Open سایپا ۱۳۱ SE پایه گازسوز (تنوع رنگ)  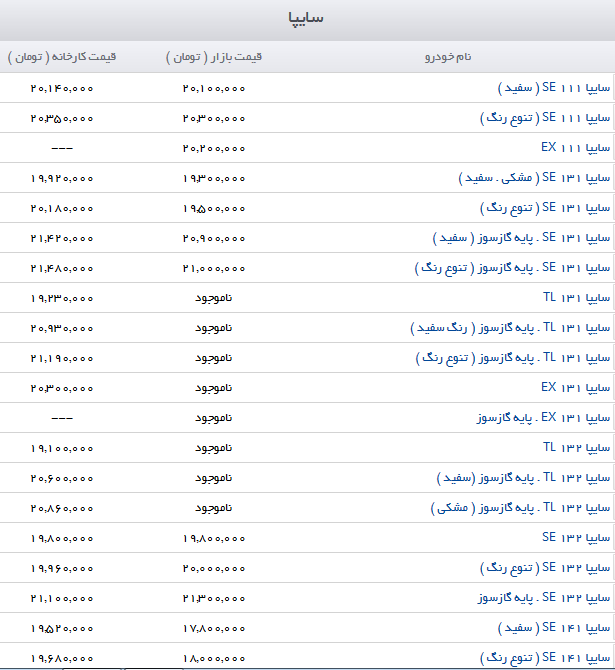512,268
